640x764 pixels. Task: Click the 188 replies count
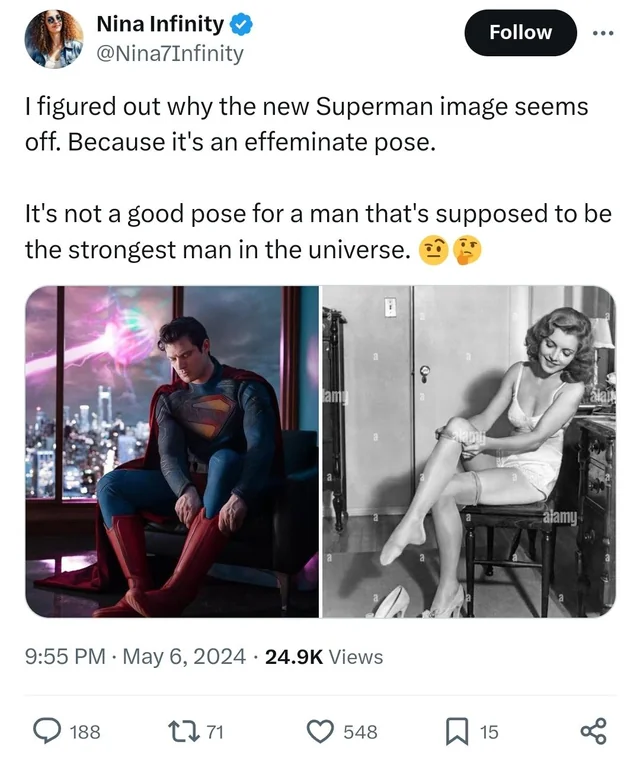[85, 732]
